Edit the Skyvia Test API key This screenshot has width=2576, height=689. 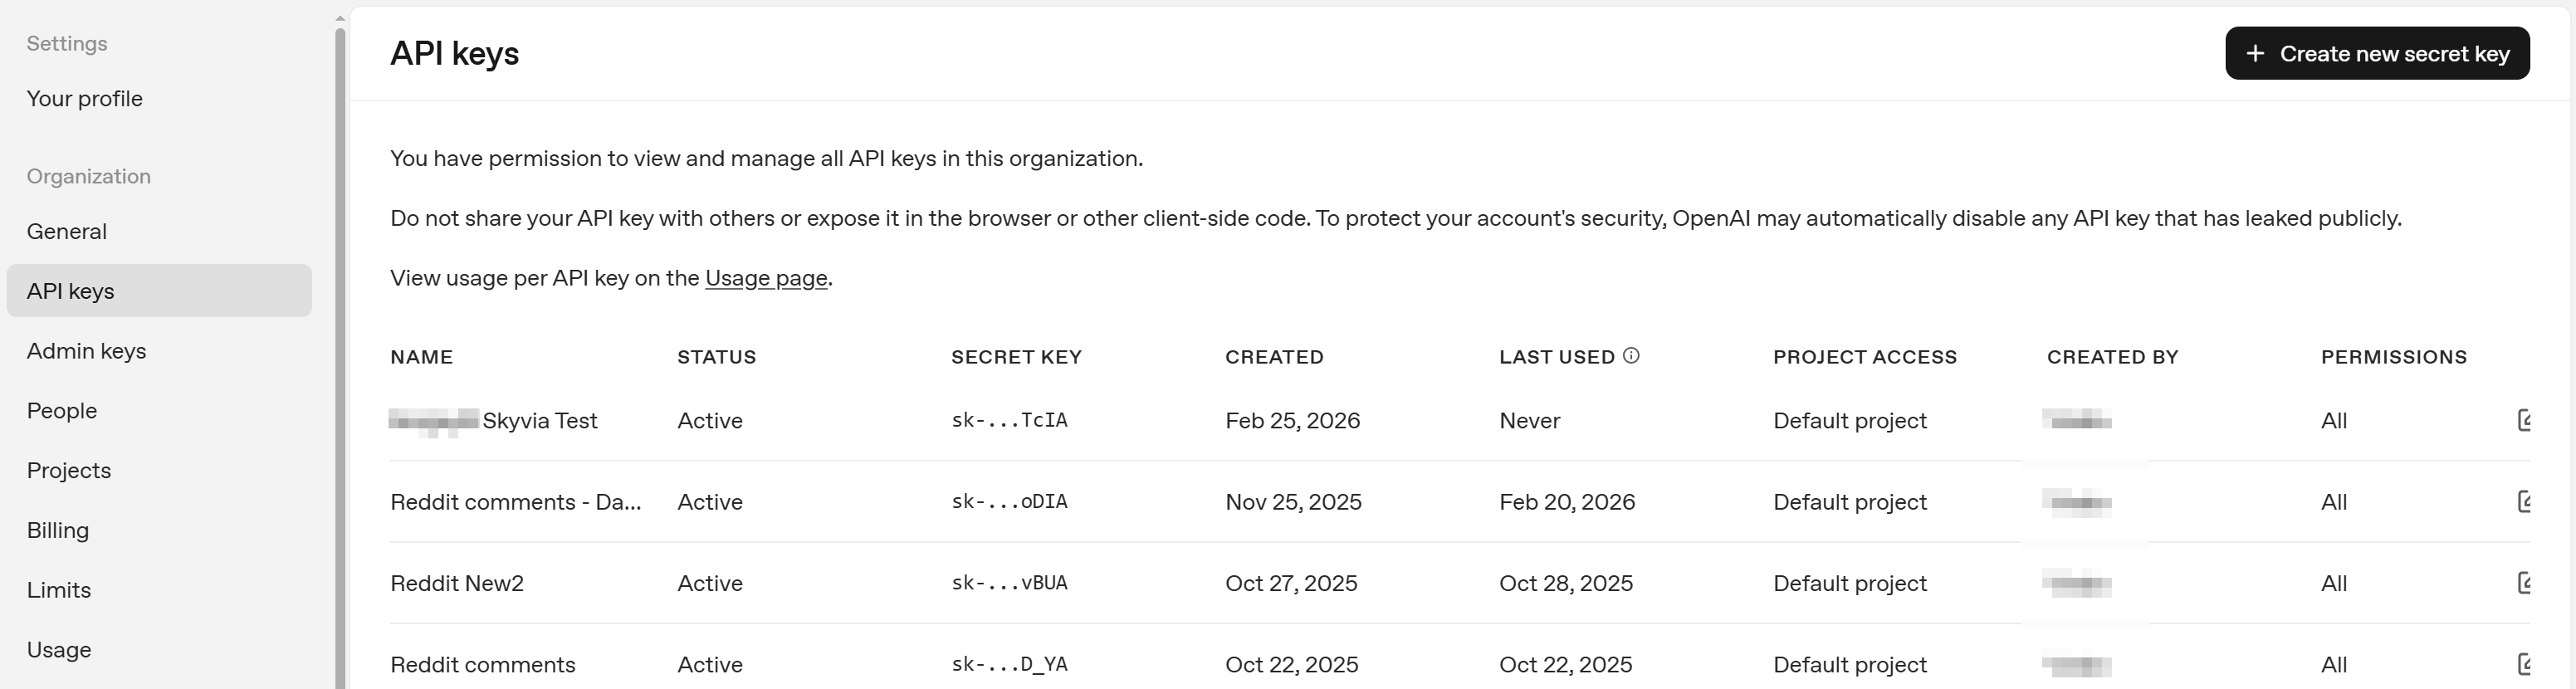pyautogui.click(x=2523, y=420)
